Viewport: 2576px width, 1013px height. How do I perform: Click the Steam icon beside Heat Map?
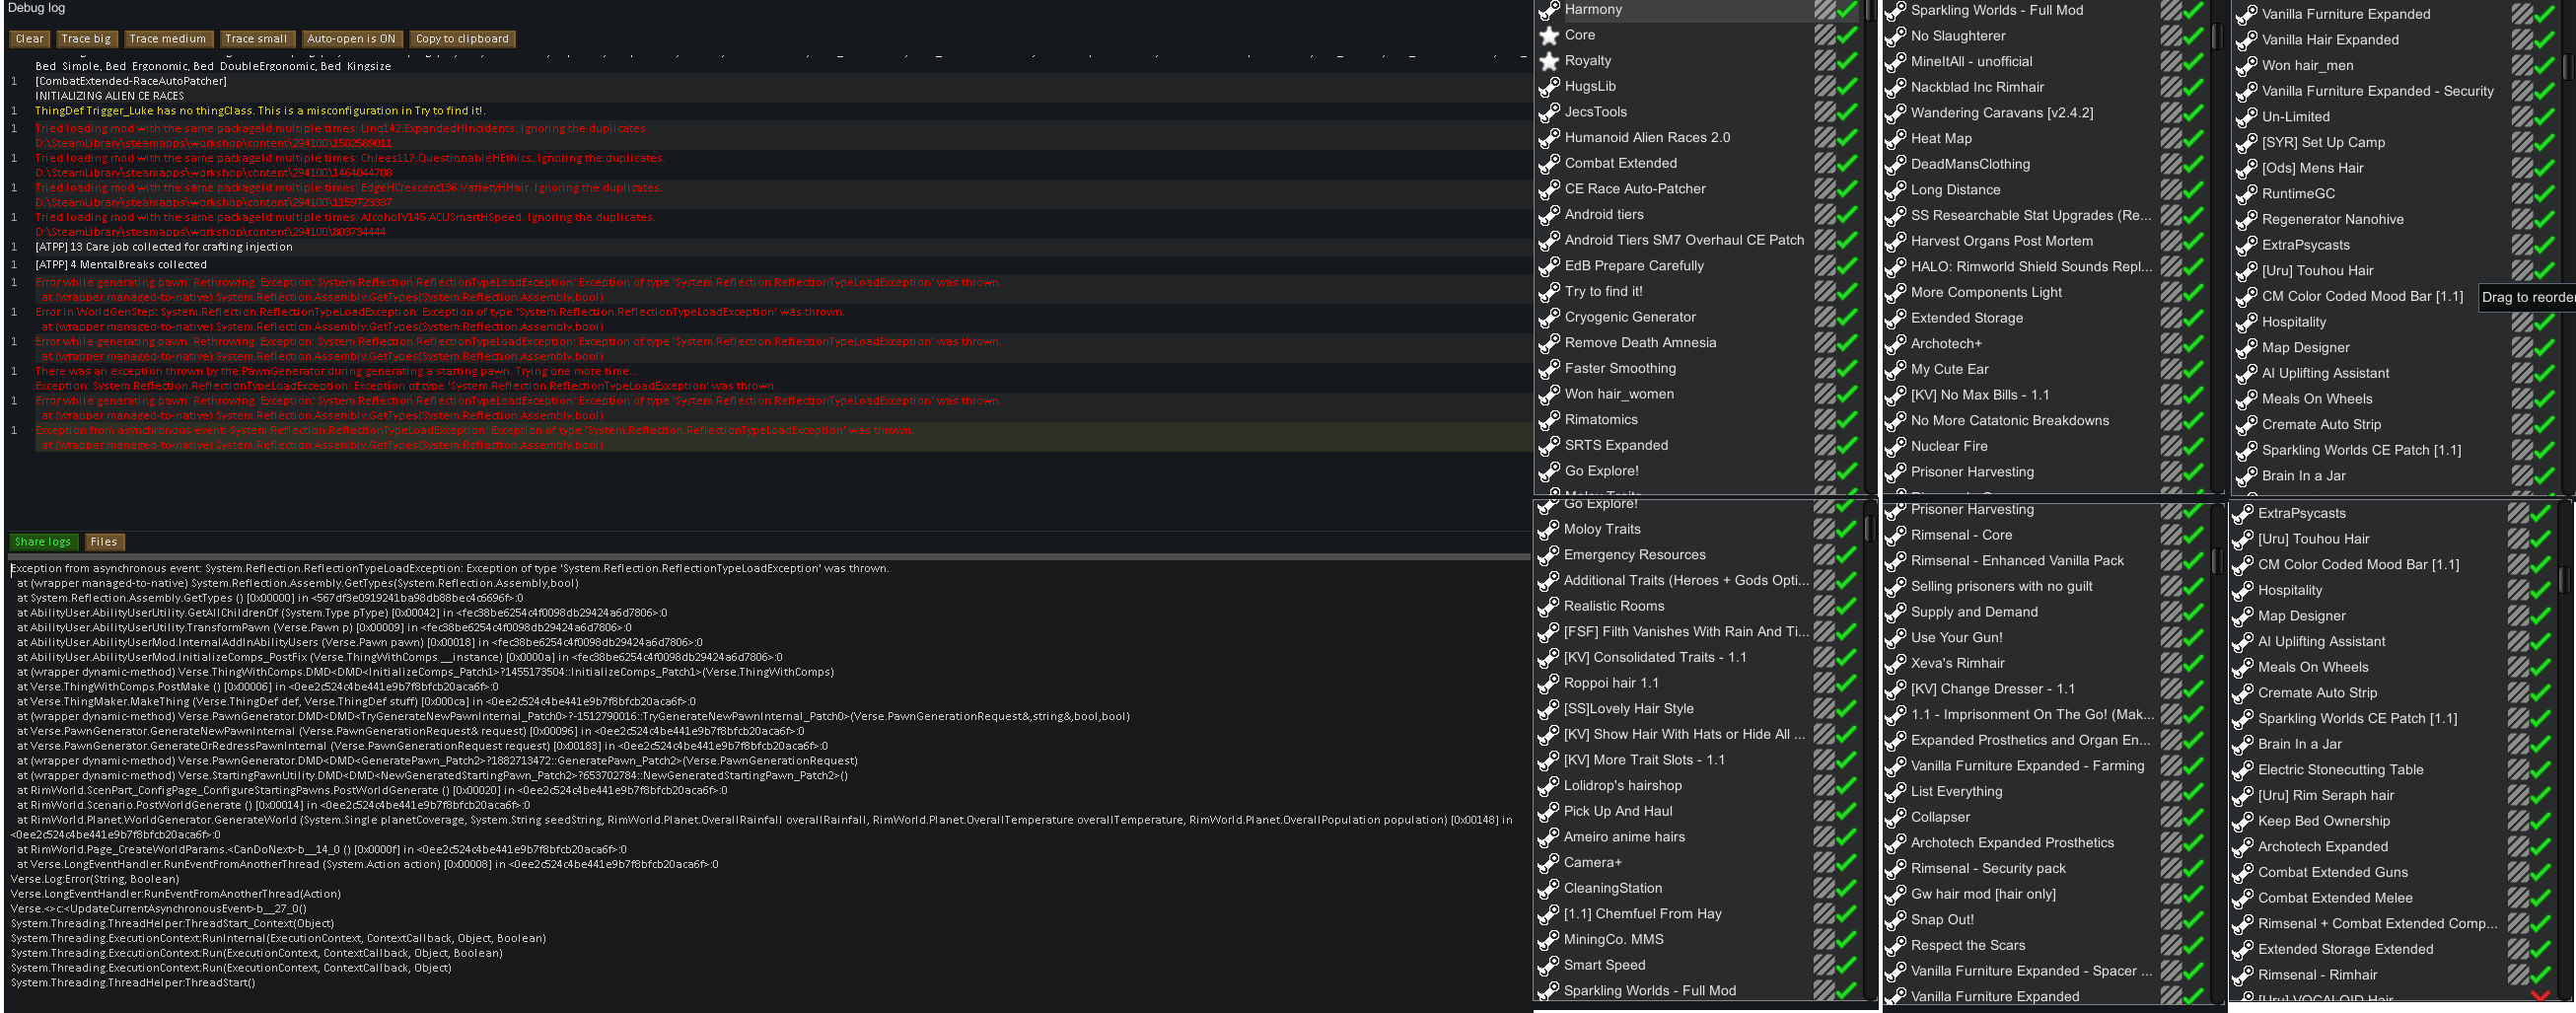(x=1895, y=139)
